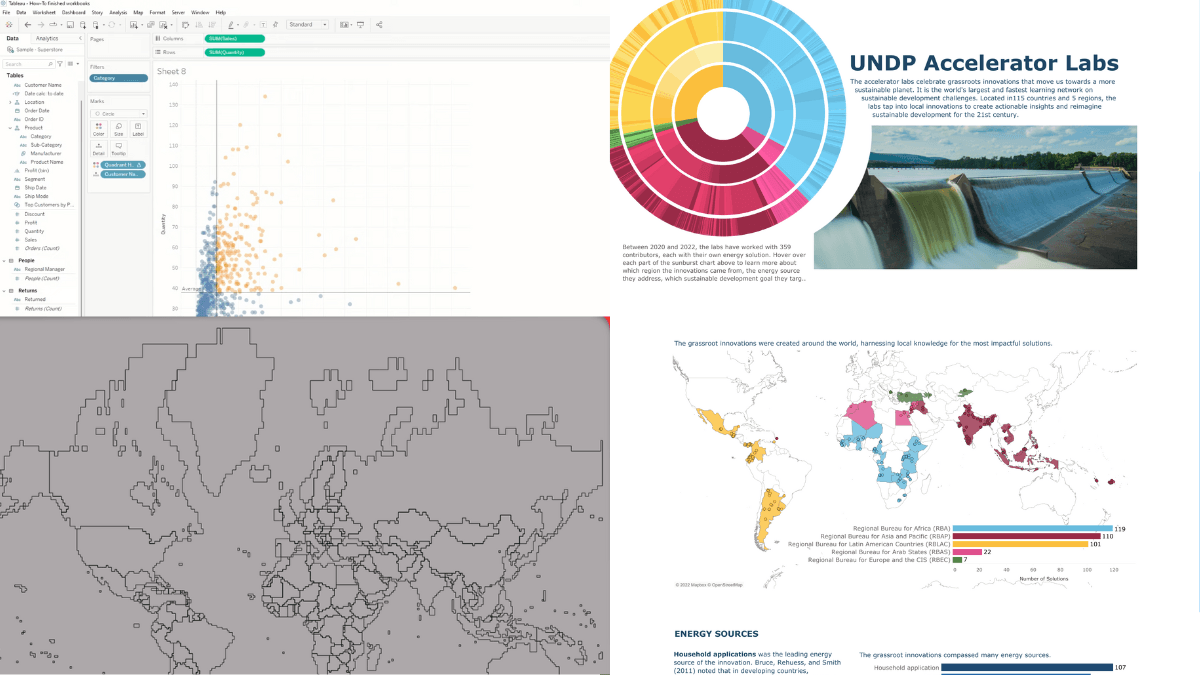Open the Standard fit dropdown
Image resolution: width=1200 pixels, height=675 pixels.
(x=307, y=24)
